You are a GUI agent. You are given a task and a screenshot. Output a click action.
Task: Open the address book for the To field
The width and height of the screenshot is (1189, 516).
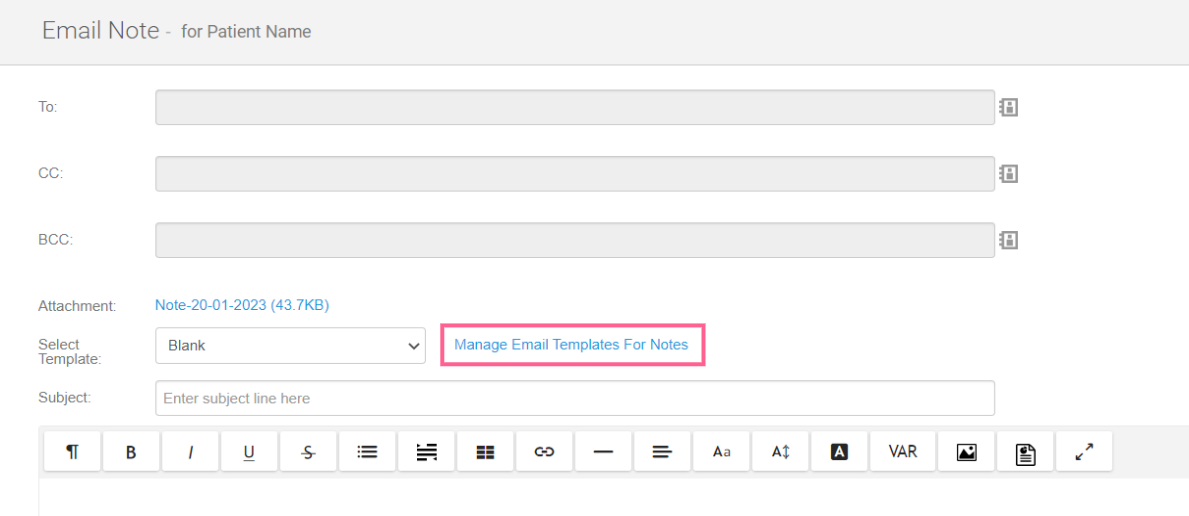click(x=1009, y=107)
